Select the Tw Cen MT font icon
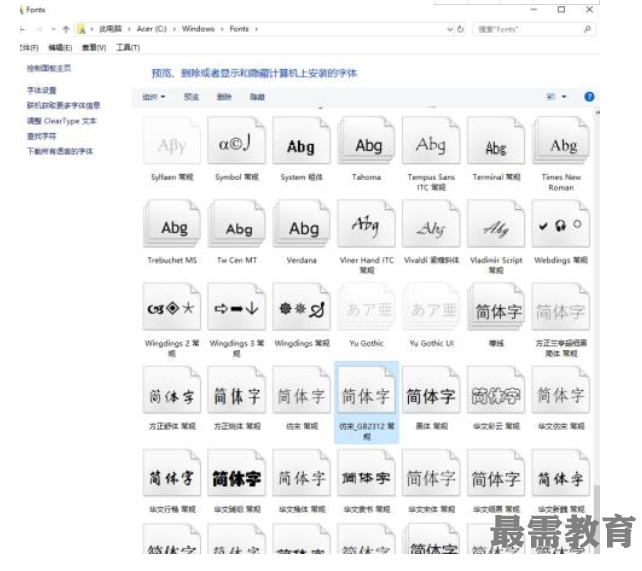 click(x=237, y=223)
